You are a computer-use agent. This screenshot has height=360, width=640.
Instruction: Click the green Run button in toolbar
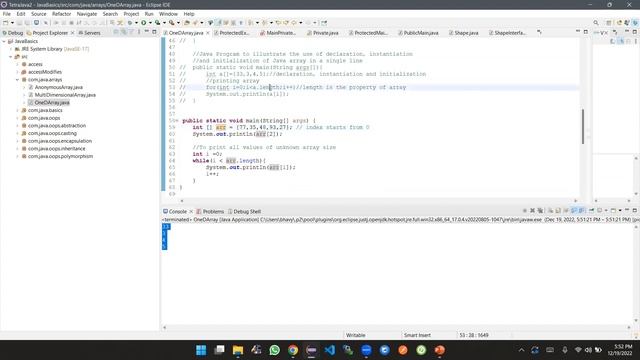(x=144, y=23)
